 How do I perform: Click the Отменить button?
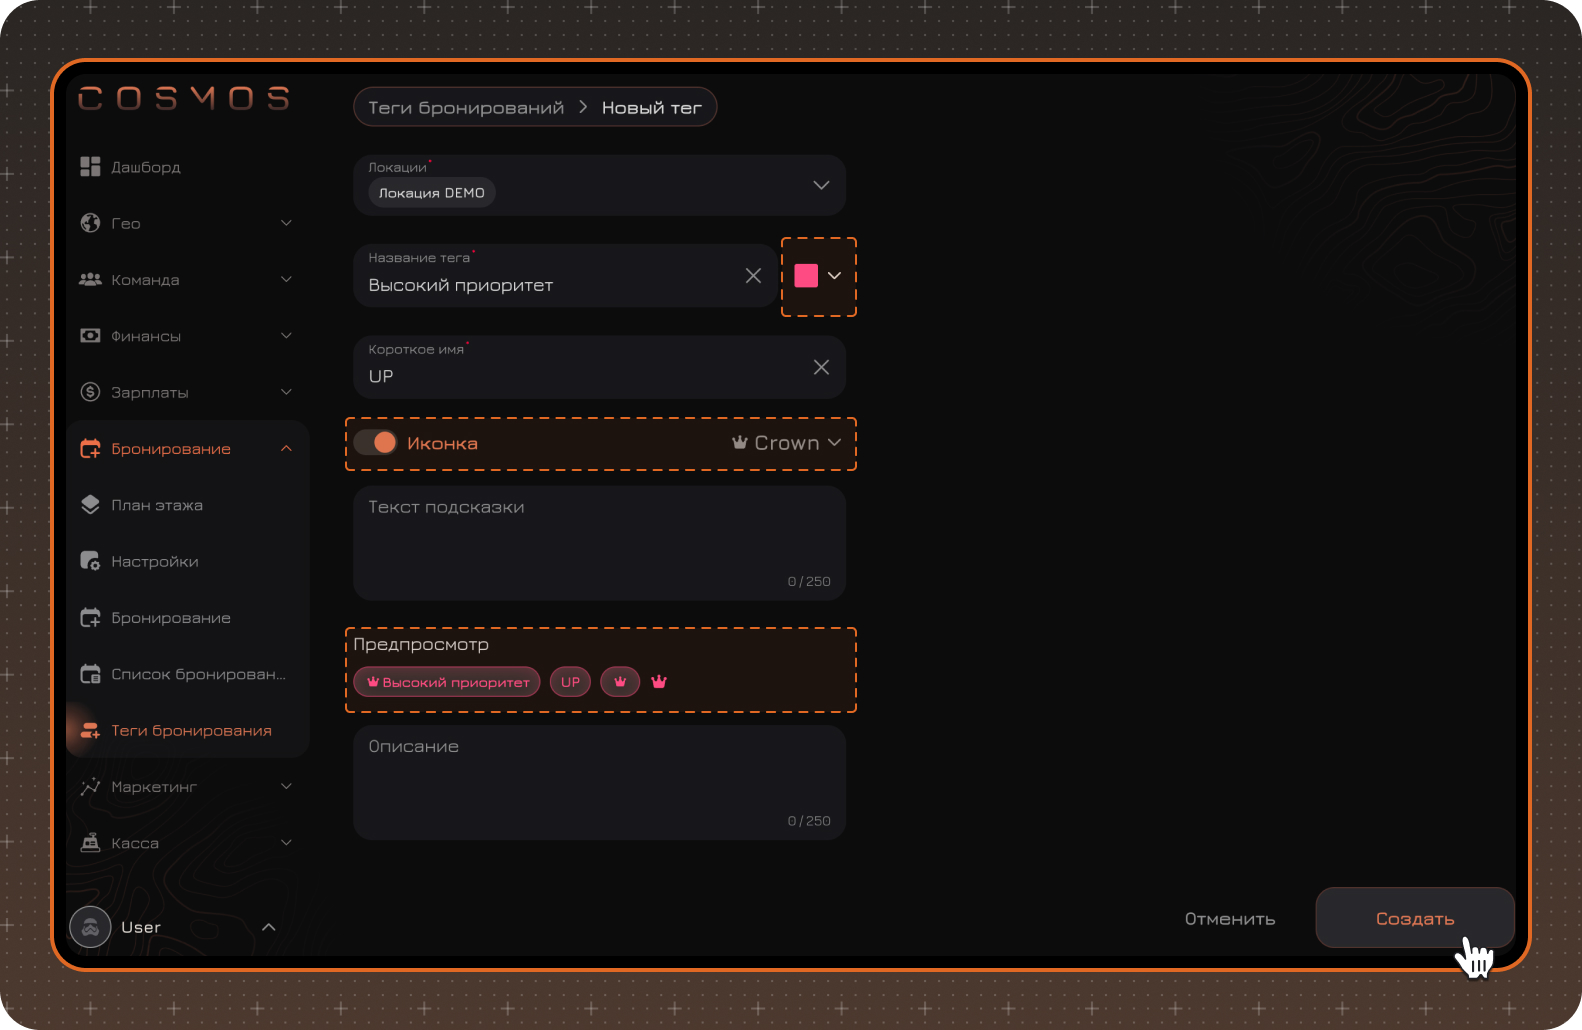pyautogui.click(x=1230, y=919)
